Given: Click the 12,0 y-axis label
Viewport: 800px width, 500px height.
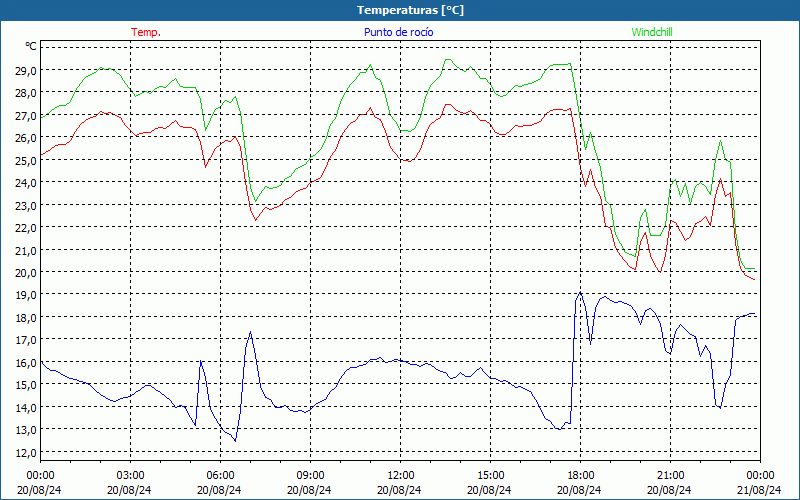Looking at the screenshot, I should [26, 452].
